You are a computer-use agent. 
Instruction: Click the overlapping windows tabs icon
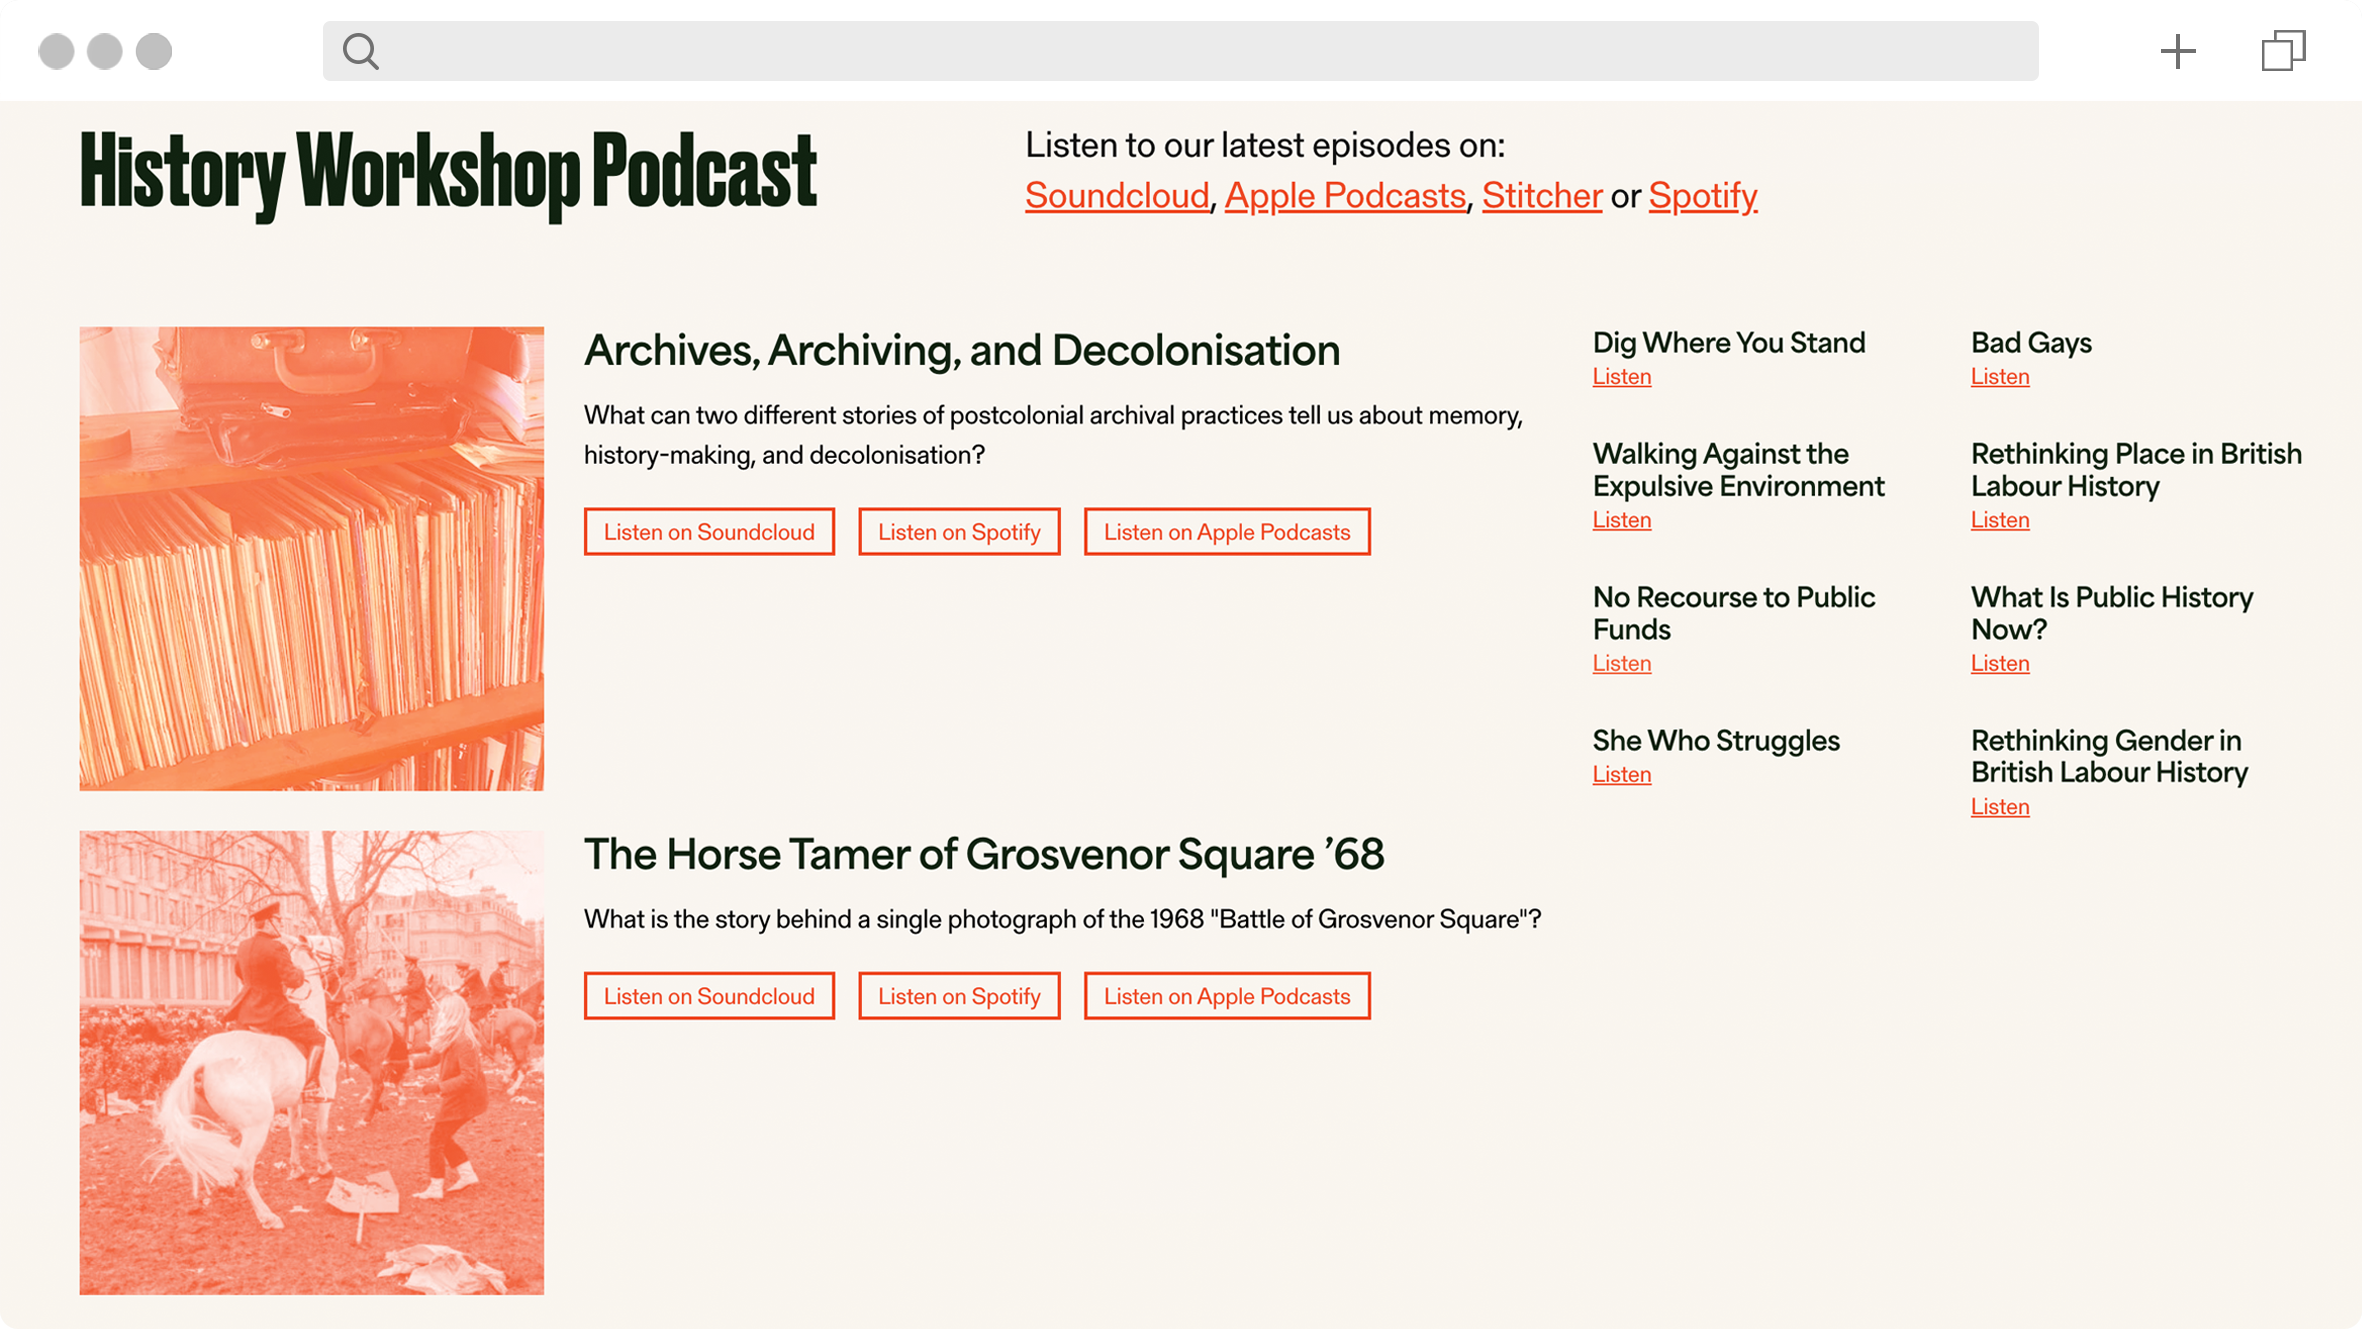[2283, 51]
